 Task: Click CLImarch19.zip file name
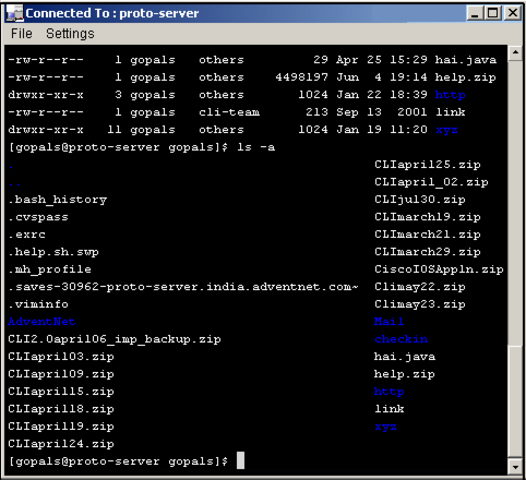click(427, 217)
